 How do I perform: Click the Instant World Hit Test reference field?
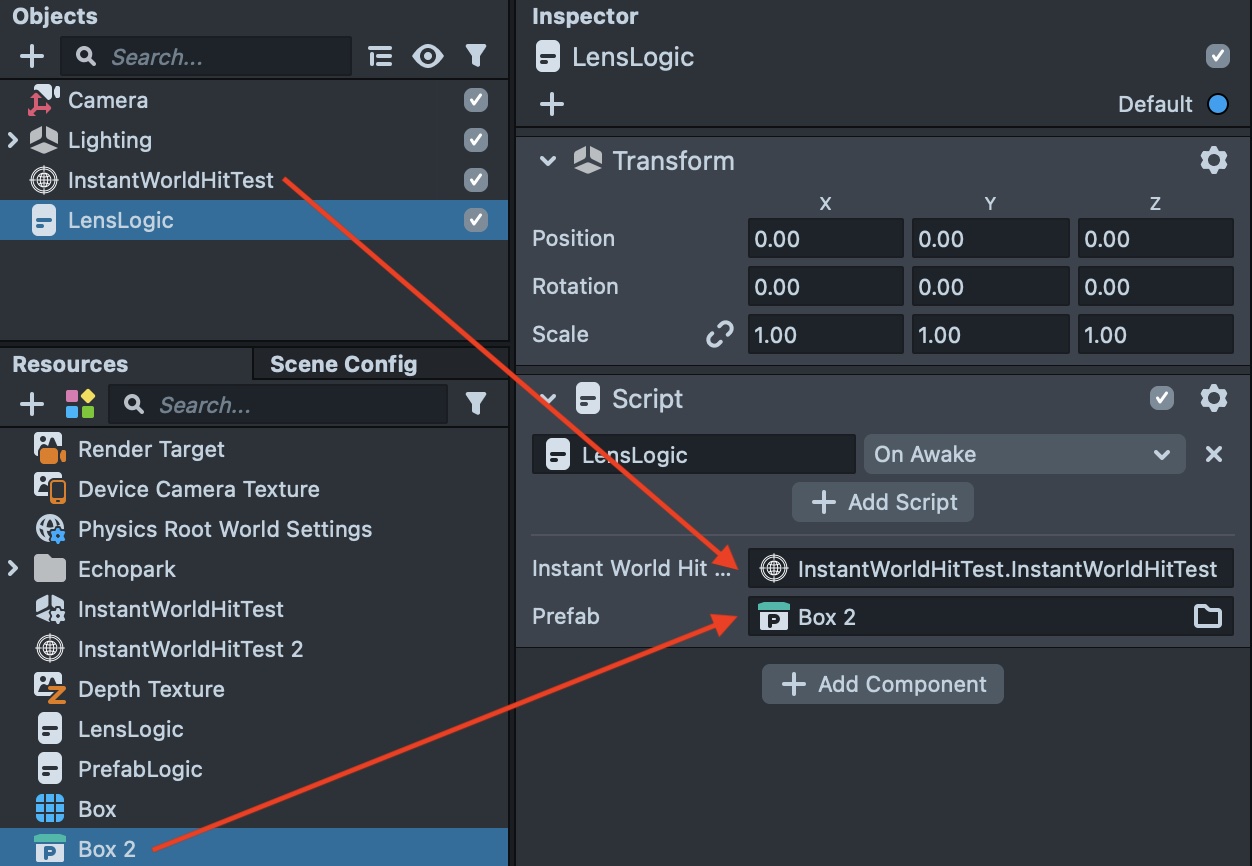(x=991, y=568)
